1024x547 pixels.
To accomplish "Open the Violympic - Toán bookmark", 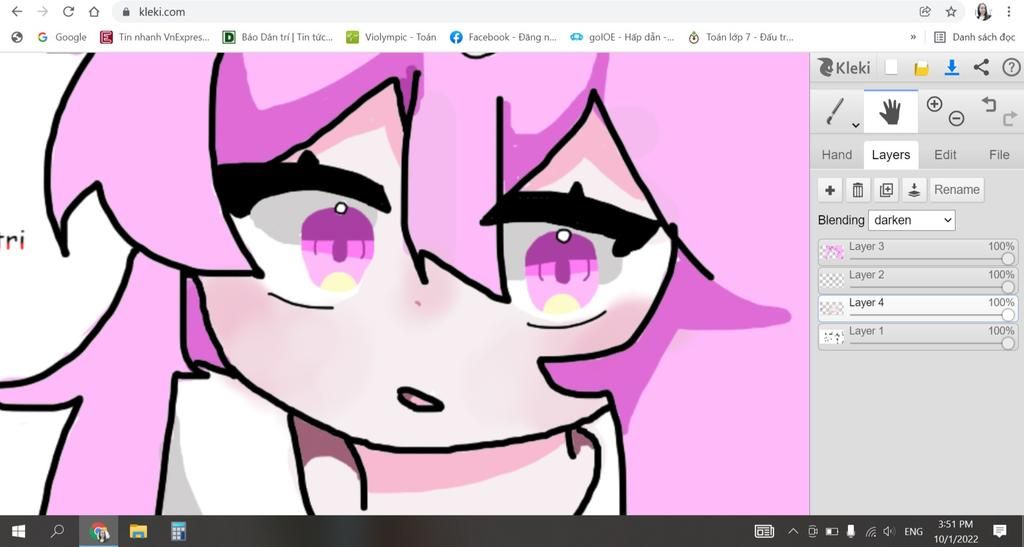I will (x=391, y=37).
